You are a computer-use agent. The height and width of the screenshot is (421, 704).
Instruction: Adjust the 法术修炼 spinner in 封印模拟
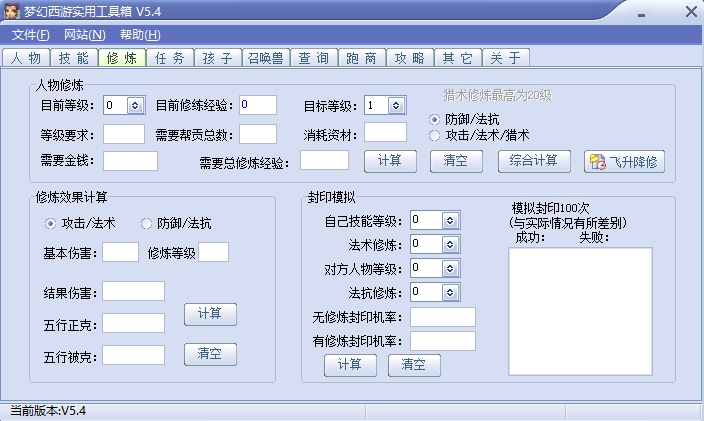[450, 245]
